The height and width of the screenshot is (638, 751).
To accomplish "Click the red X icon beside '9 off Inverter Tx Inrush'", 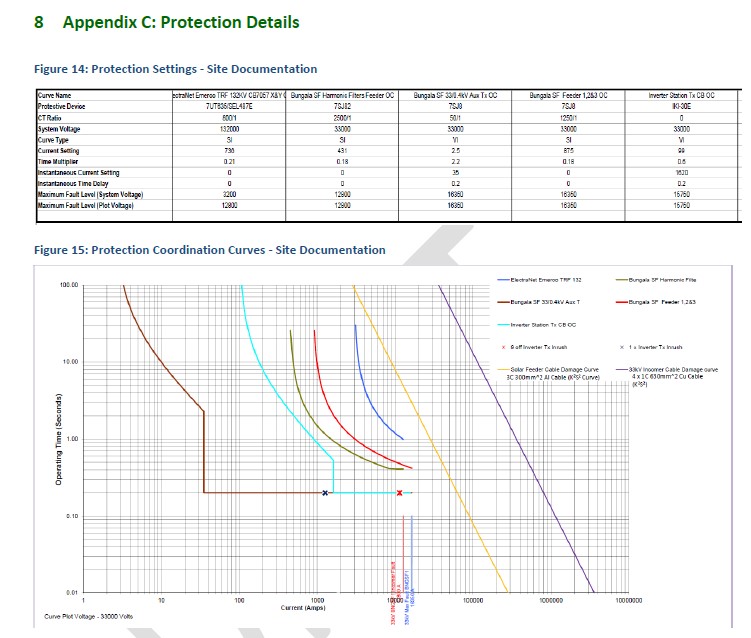I will click(x=503, y=346).
